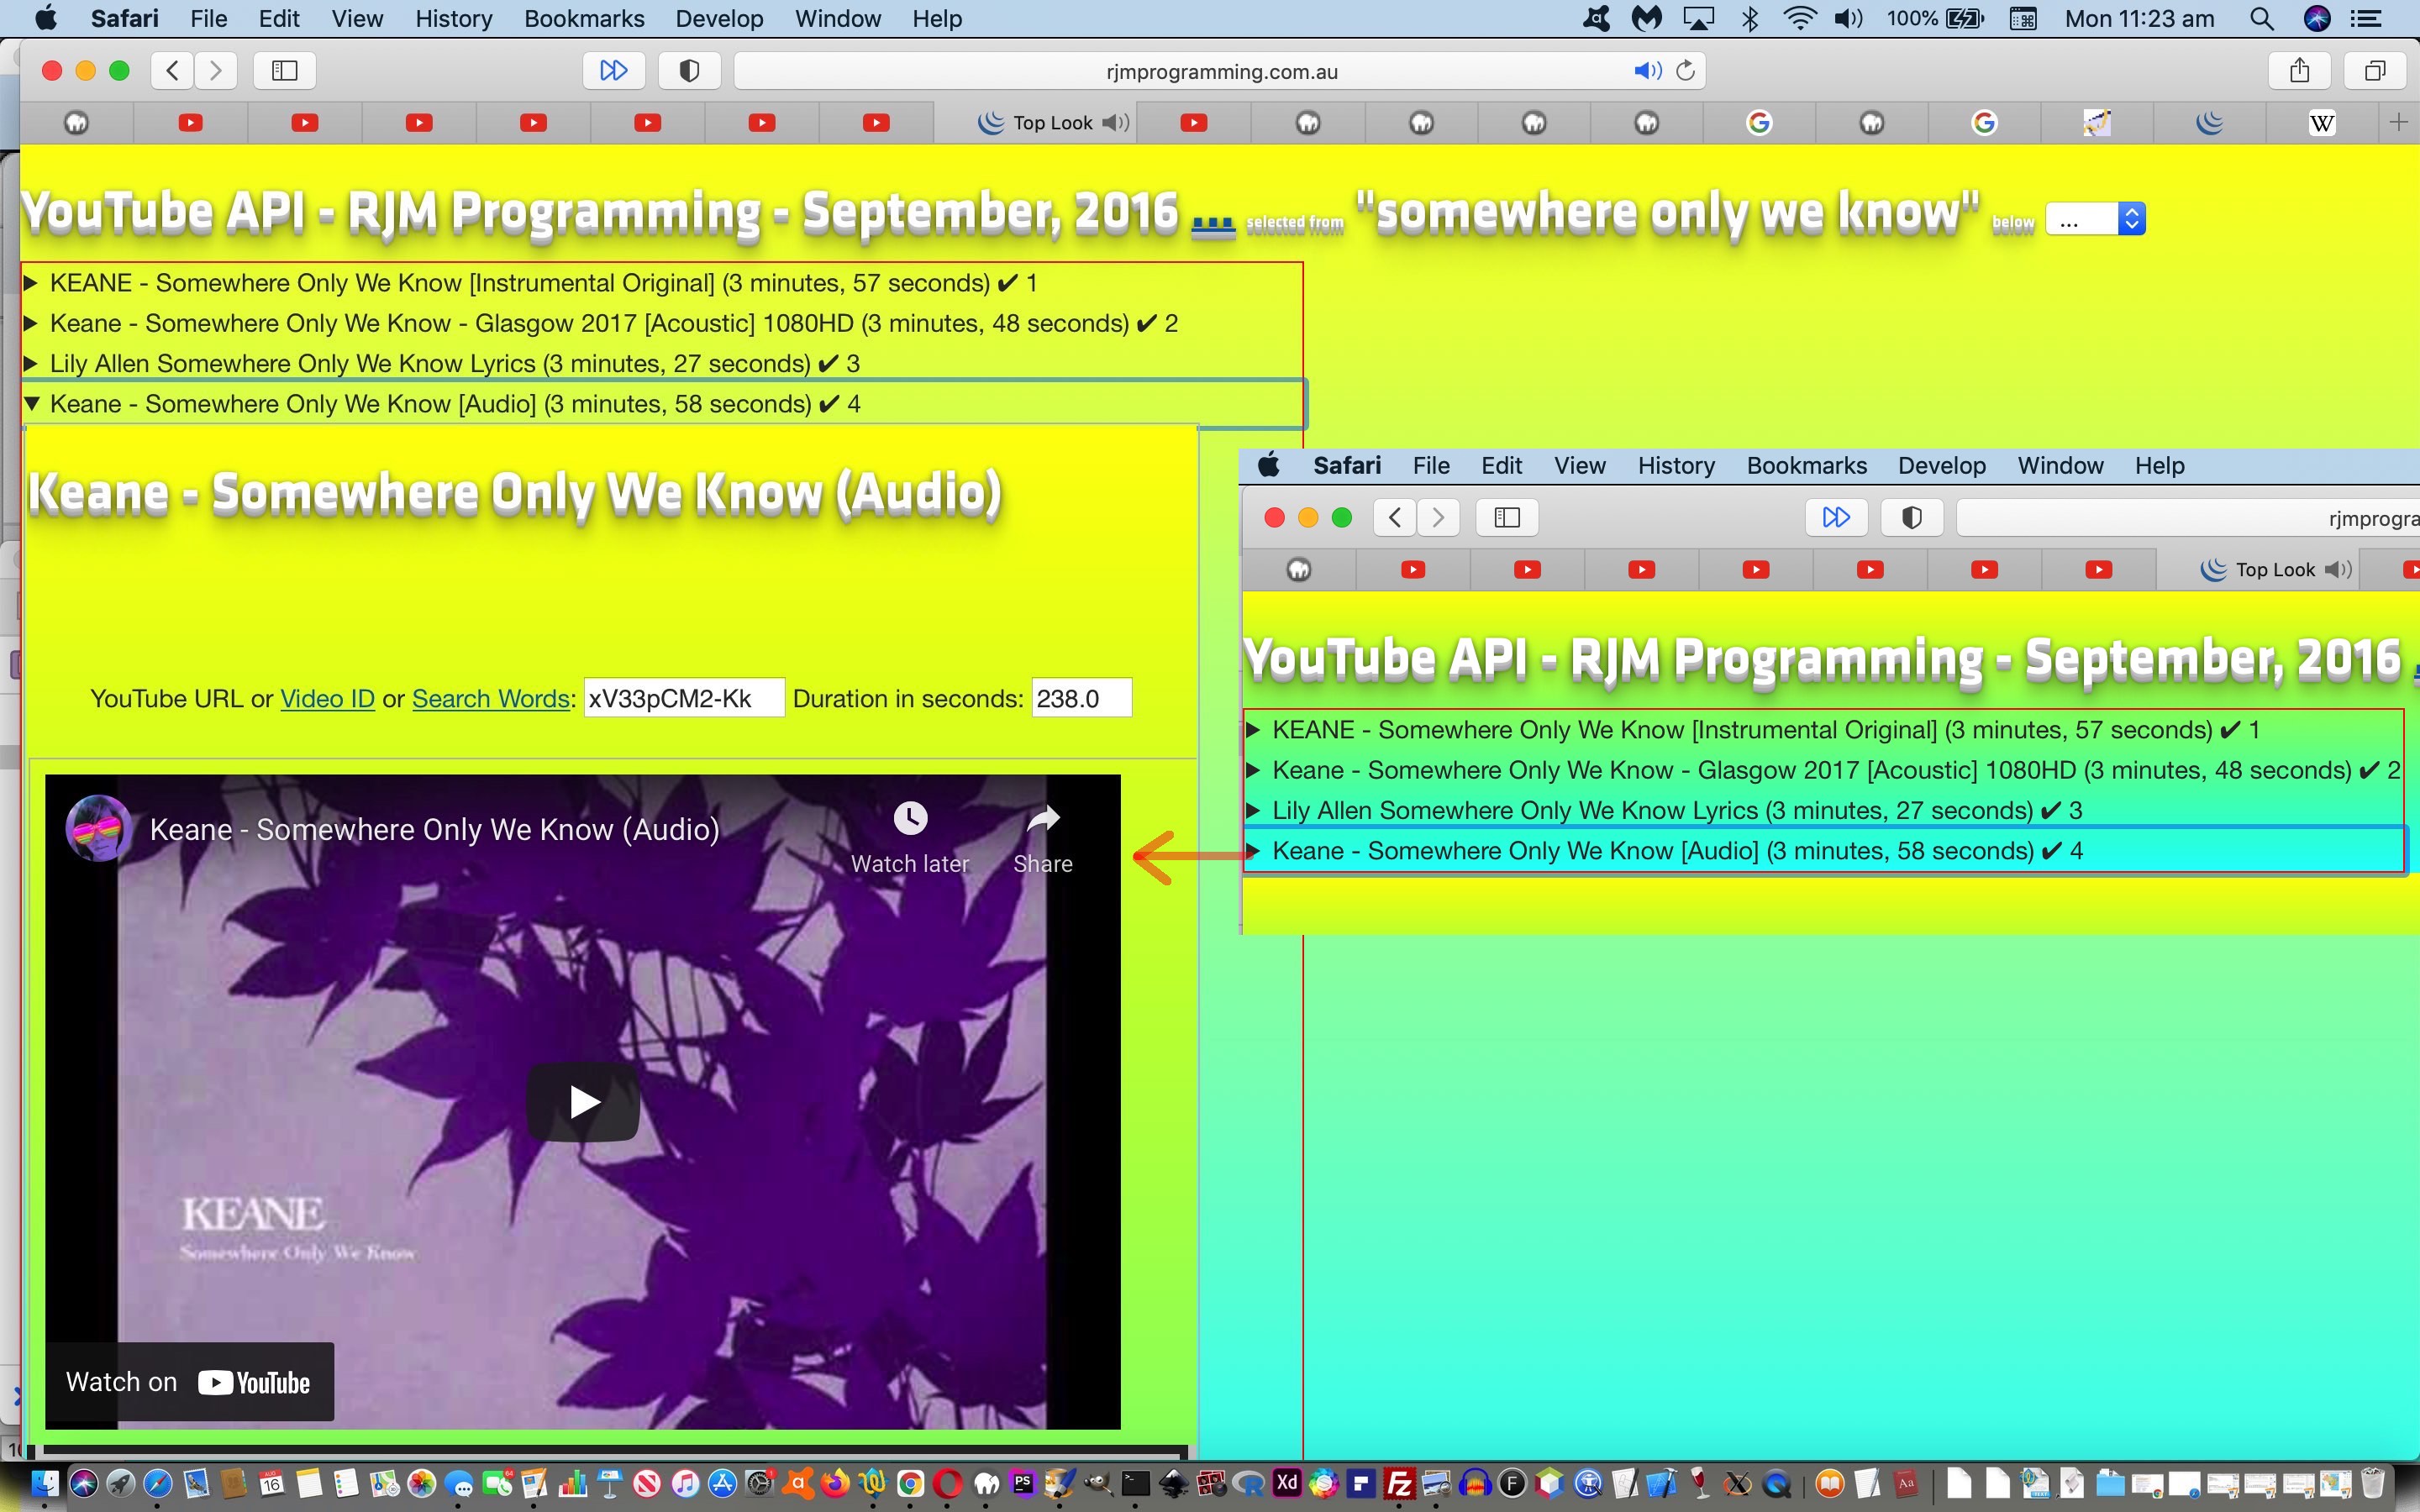Toggle the Bluetooth menu bar icon
The image size is (2420, 1512).
coord(1750,18)
